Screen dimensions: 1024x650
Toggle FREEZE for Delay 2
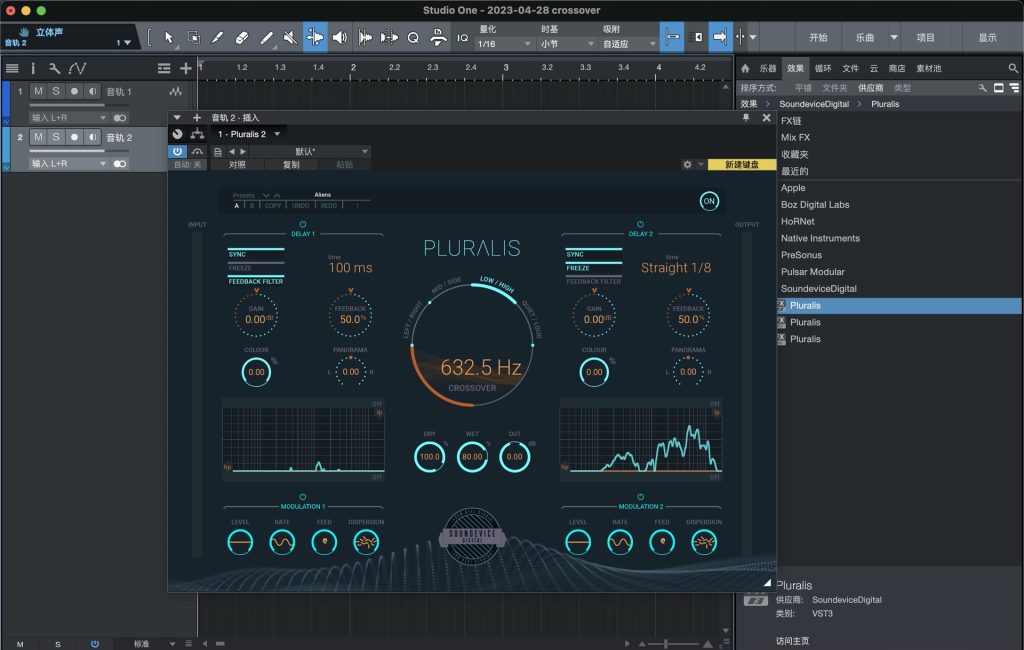click(594, 267)
